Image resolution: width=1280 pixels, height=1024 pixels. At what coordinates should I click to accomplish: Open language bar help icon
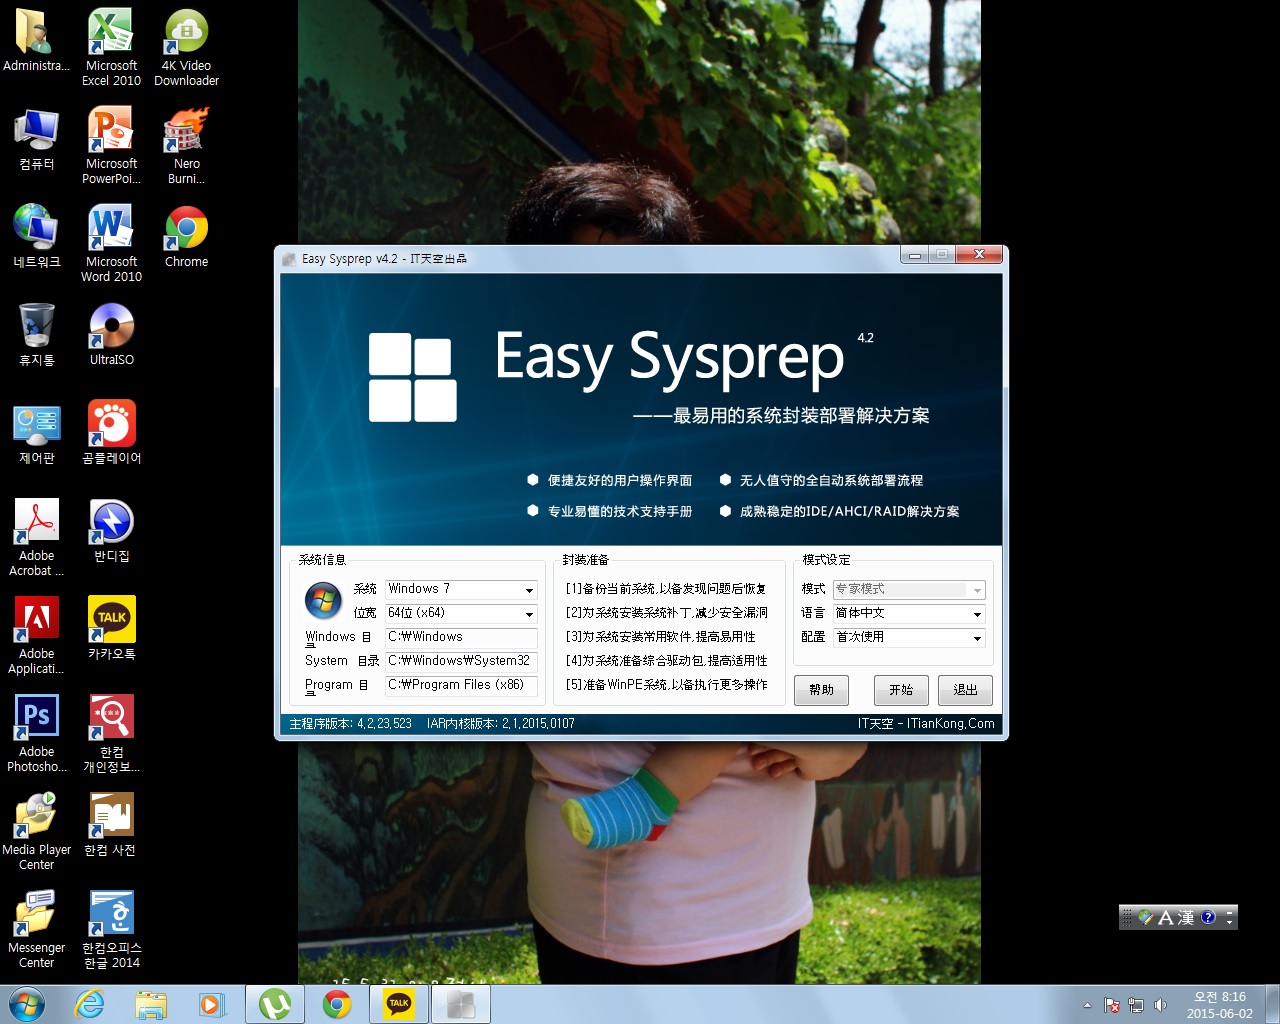click(x=1208, y=917)
